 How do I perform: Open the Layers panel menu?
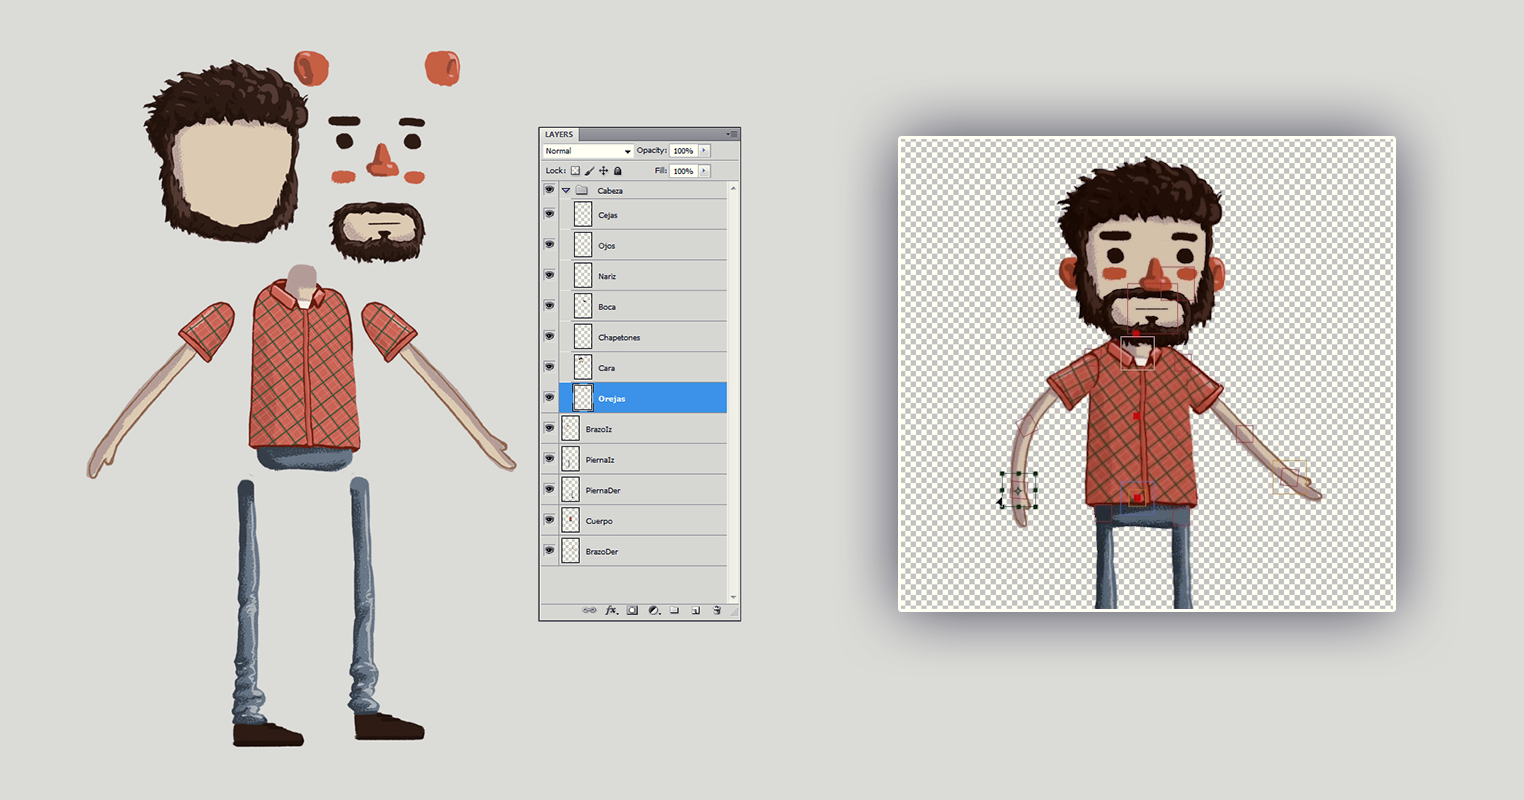pyautogui.click(x=729, y=134)
